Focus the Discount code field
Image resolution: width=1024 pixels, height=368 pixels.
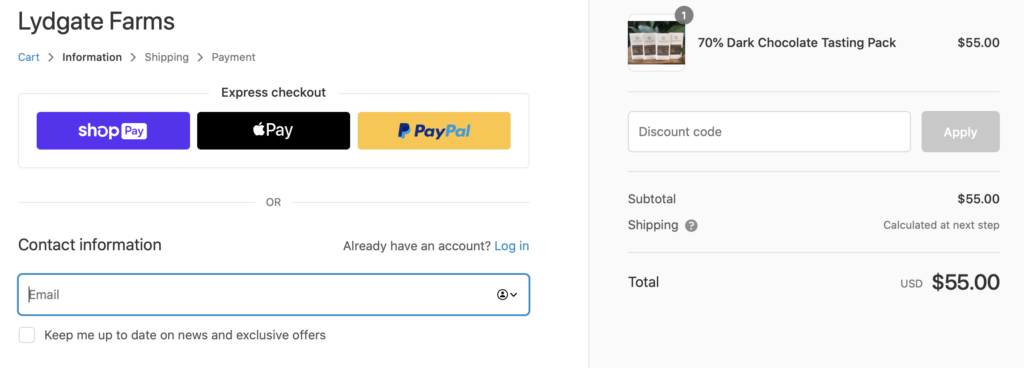pyautogui.click(x=769, y=132)
